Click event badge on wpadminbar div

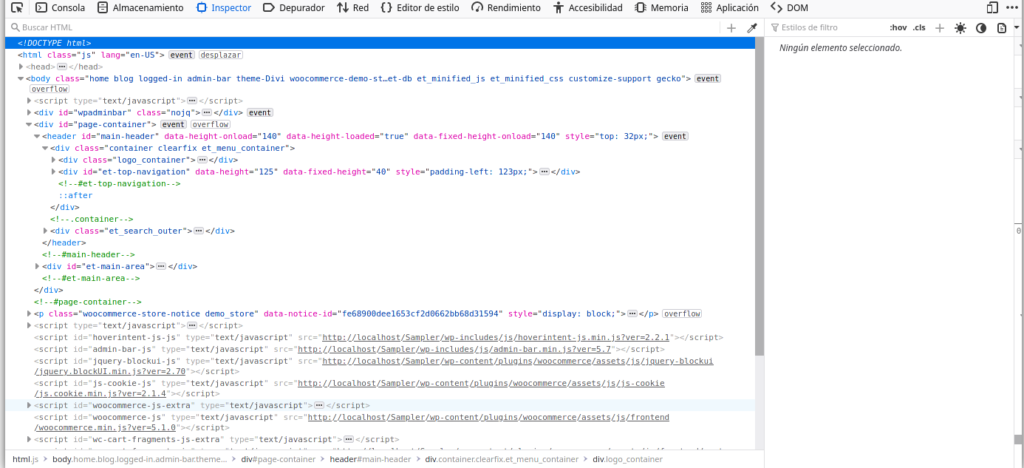259,112
